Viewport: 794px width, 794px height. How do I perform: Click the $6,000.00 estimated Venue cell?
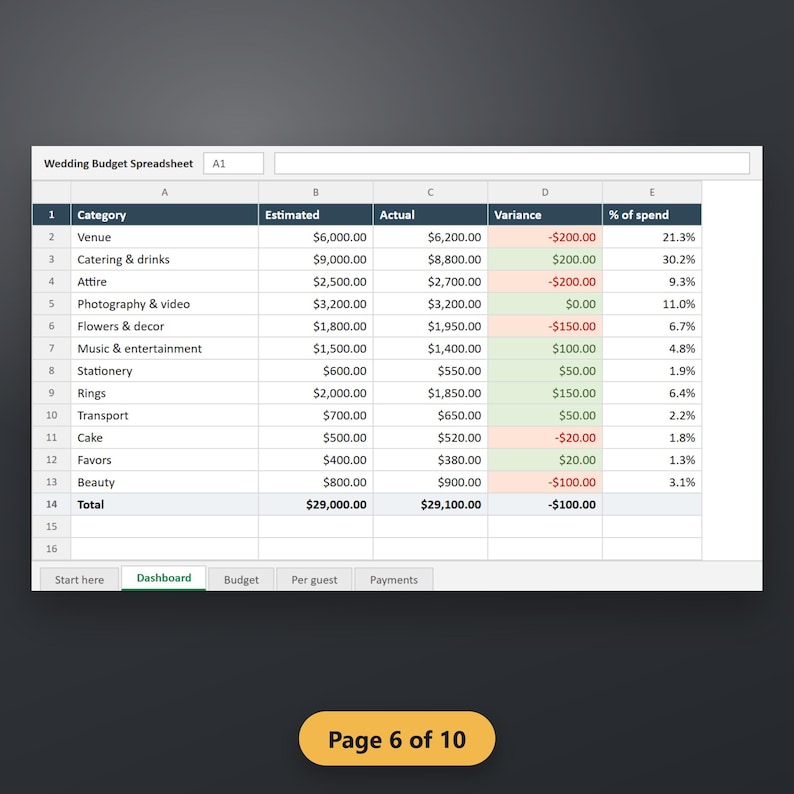315,237
